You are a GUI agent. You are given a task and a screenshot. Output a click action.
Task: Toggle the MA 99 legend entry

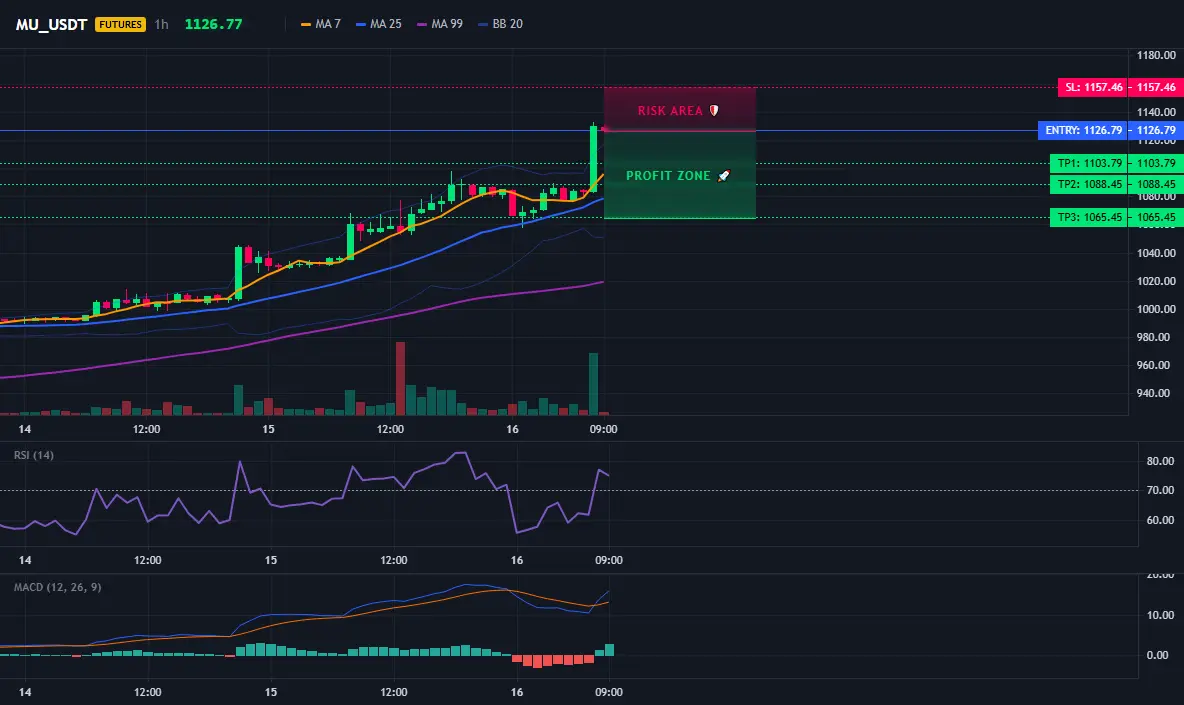click(x=440, y=24)
